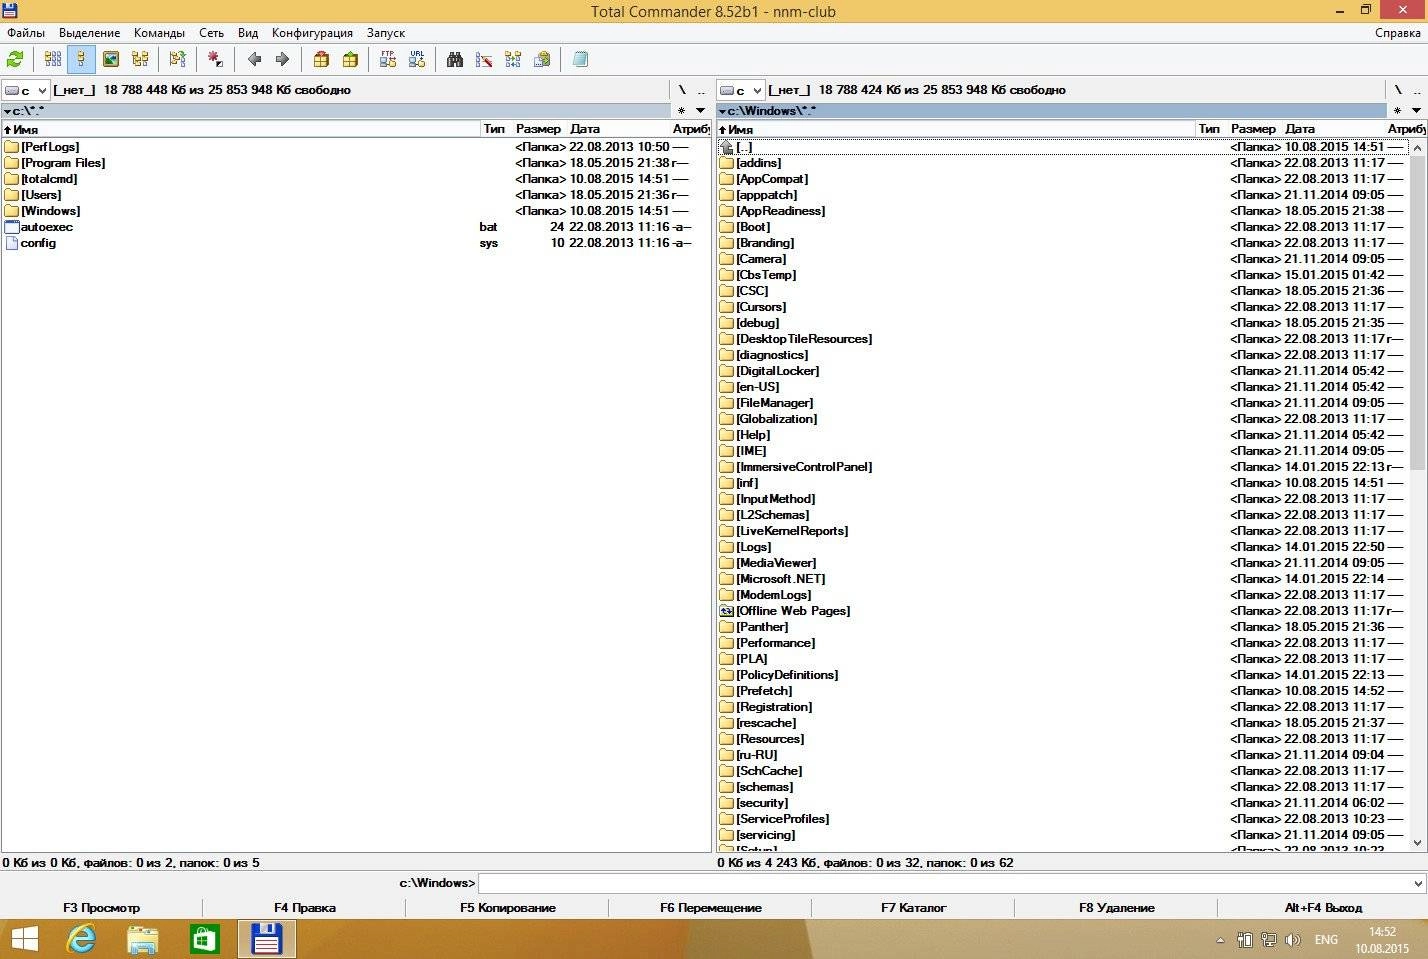
Task: Click the unpack files archive icon
Action: pyautogui.click(x=350, y=59)
